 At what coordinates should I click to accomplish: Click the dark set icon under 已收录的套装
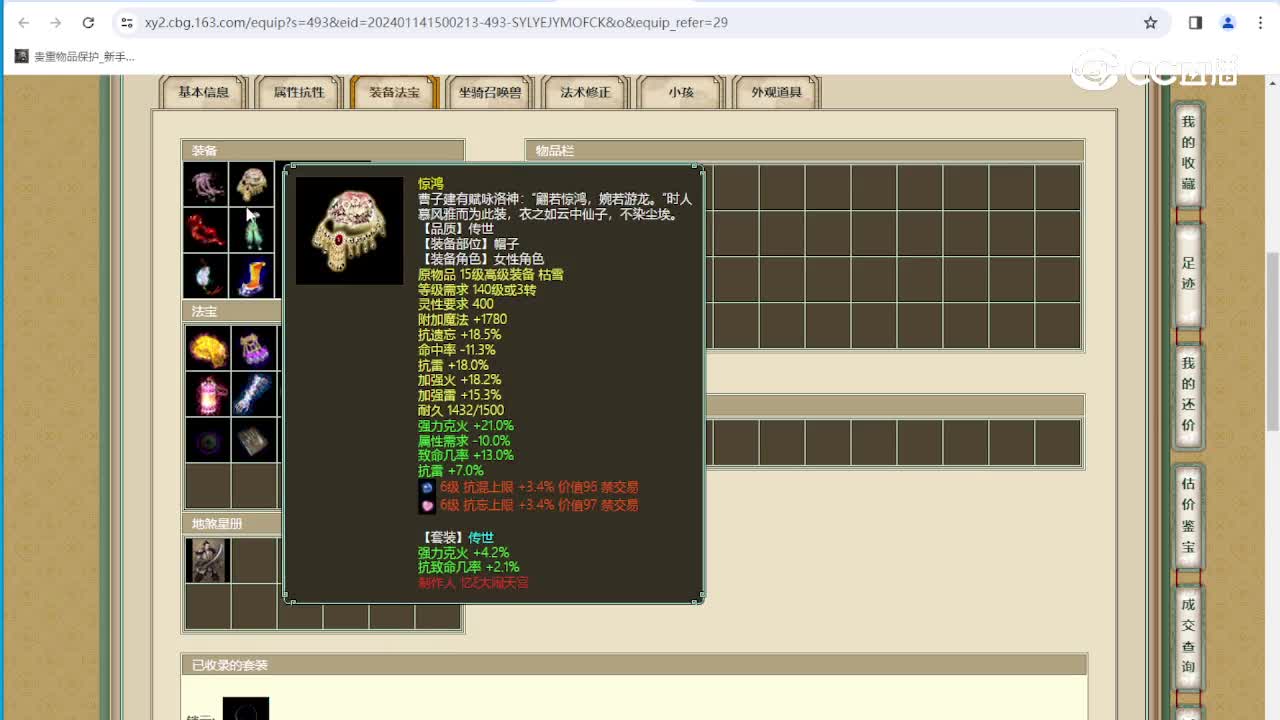(246, 709)
